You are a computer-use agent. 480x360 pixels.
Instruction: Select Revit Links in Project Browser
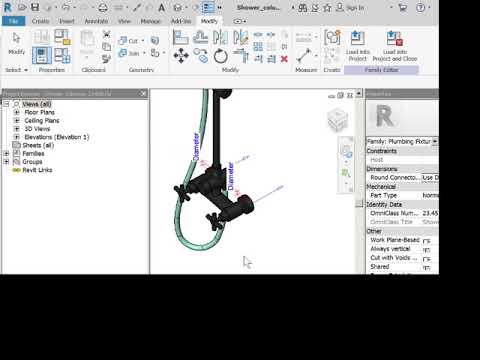pos(37,170)
